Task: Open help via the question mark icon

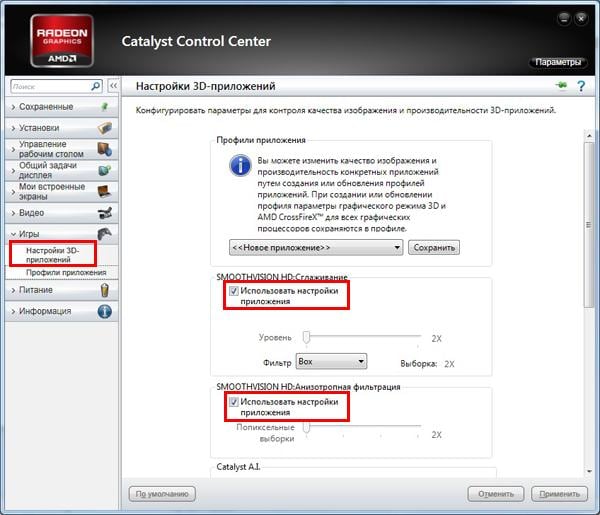Action: 580,87
